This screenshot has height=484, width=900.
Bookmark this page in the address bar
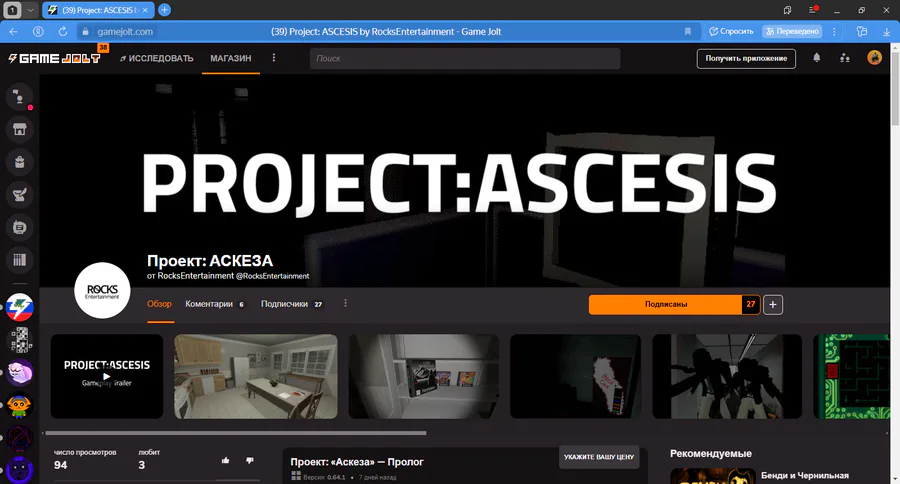tap(688, 32)
